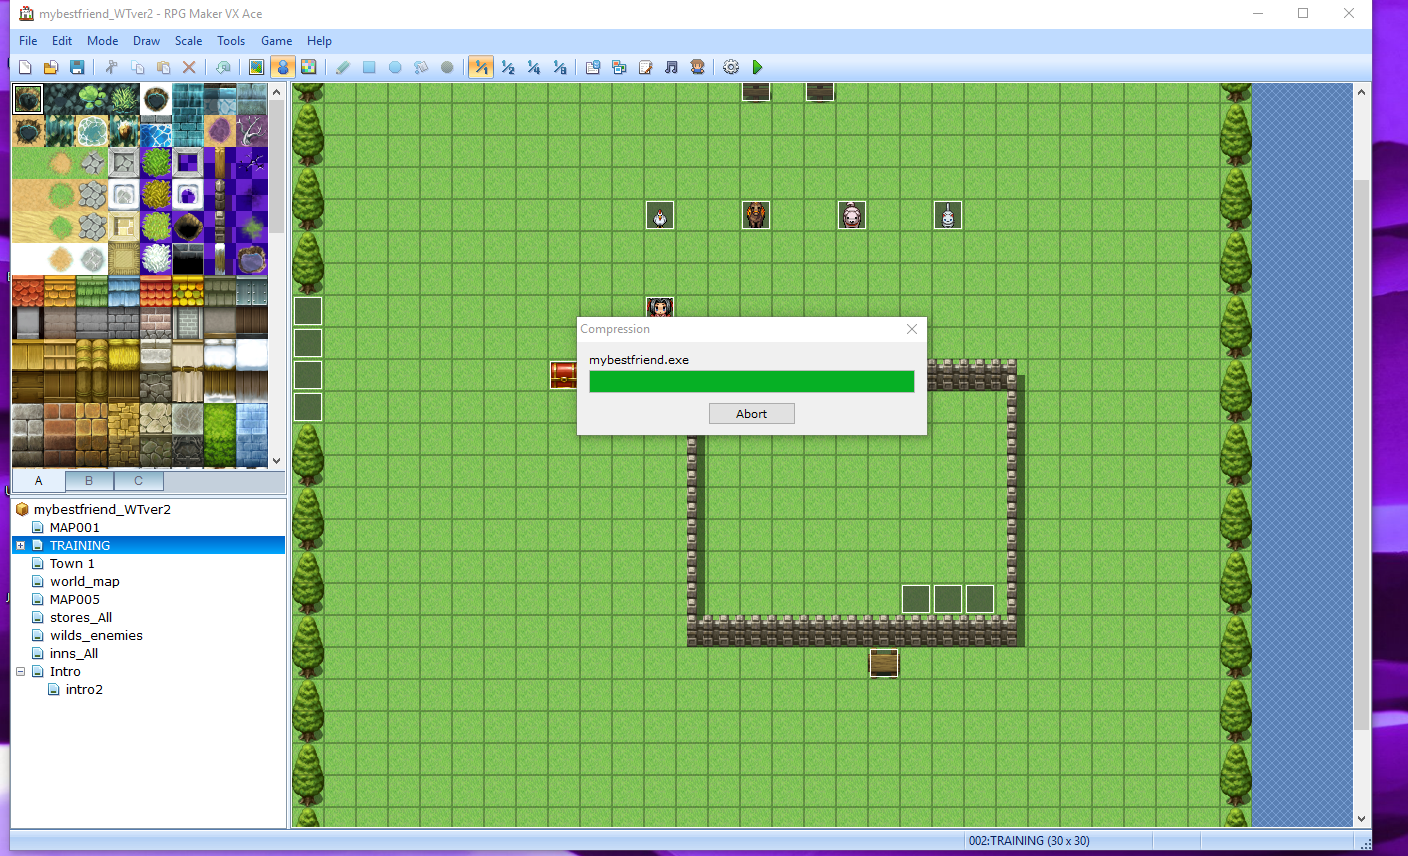Click the New Project icon
Screen dimensions: 1408x856
click(25, 67)
